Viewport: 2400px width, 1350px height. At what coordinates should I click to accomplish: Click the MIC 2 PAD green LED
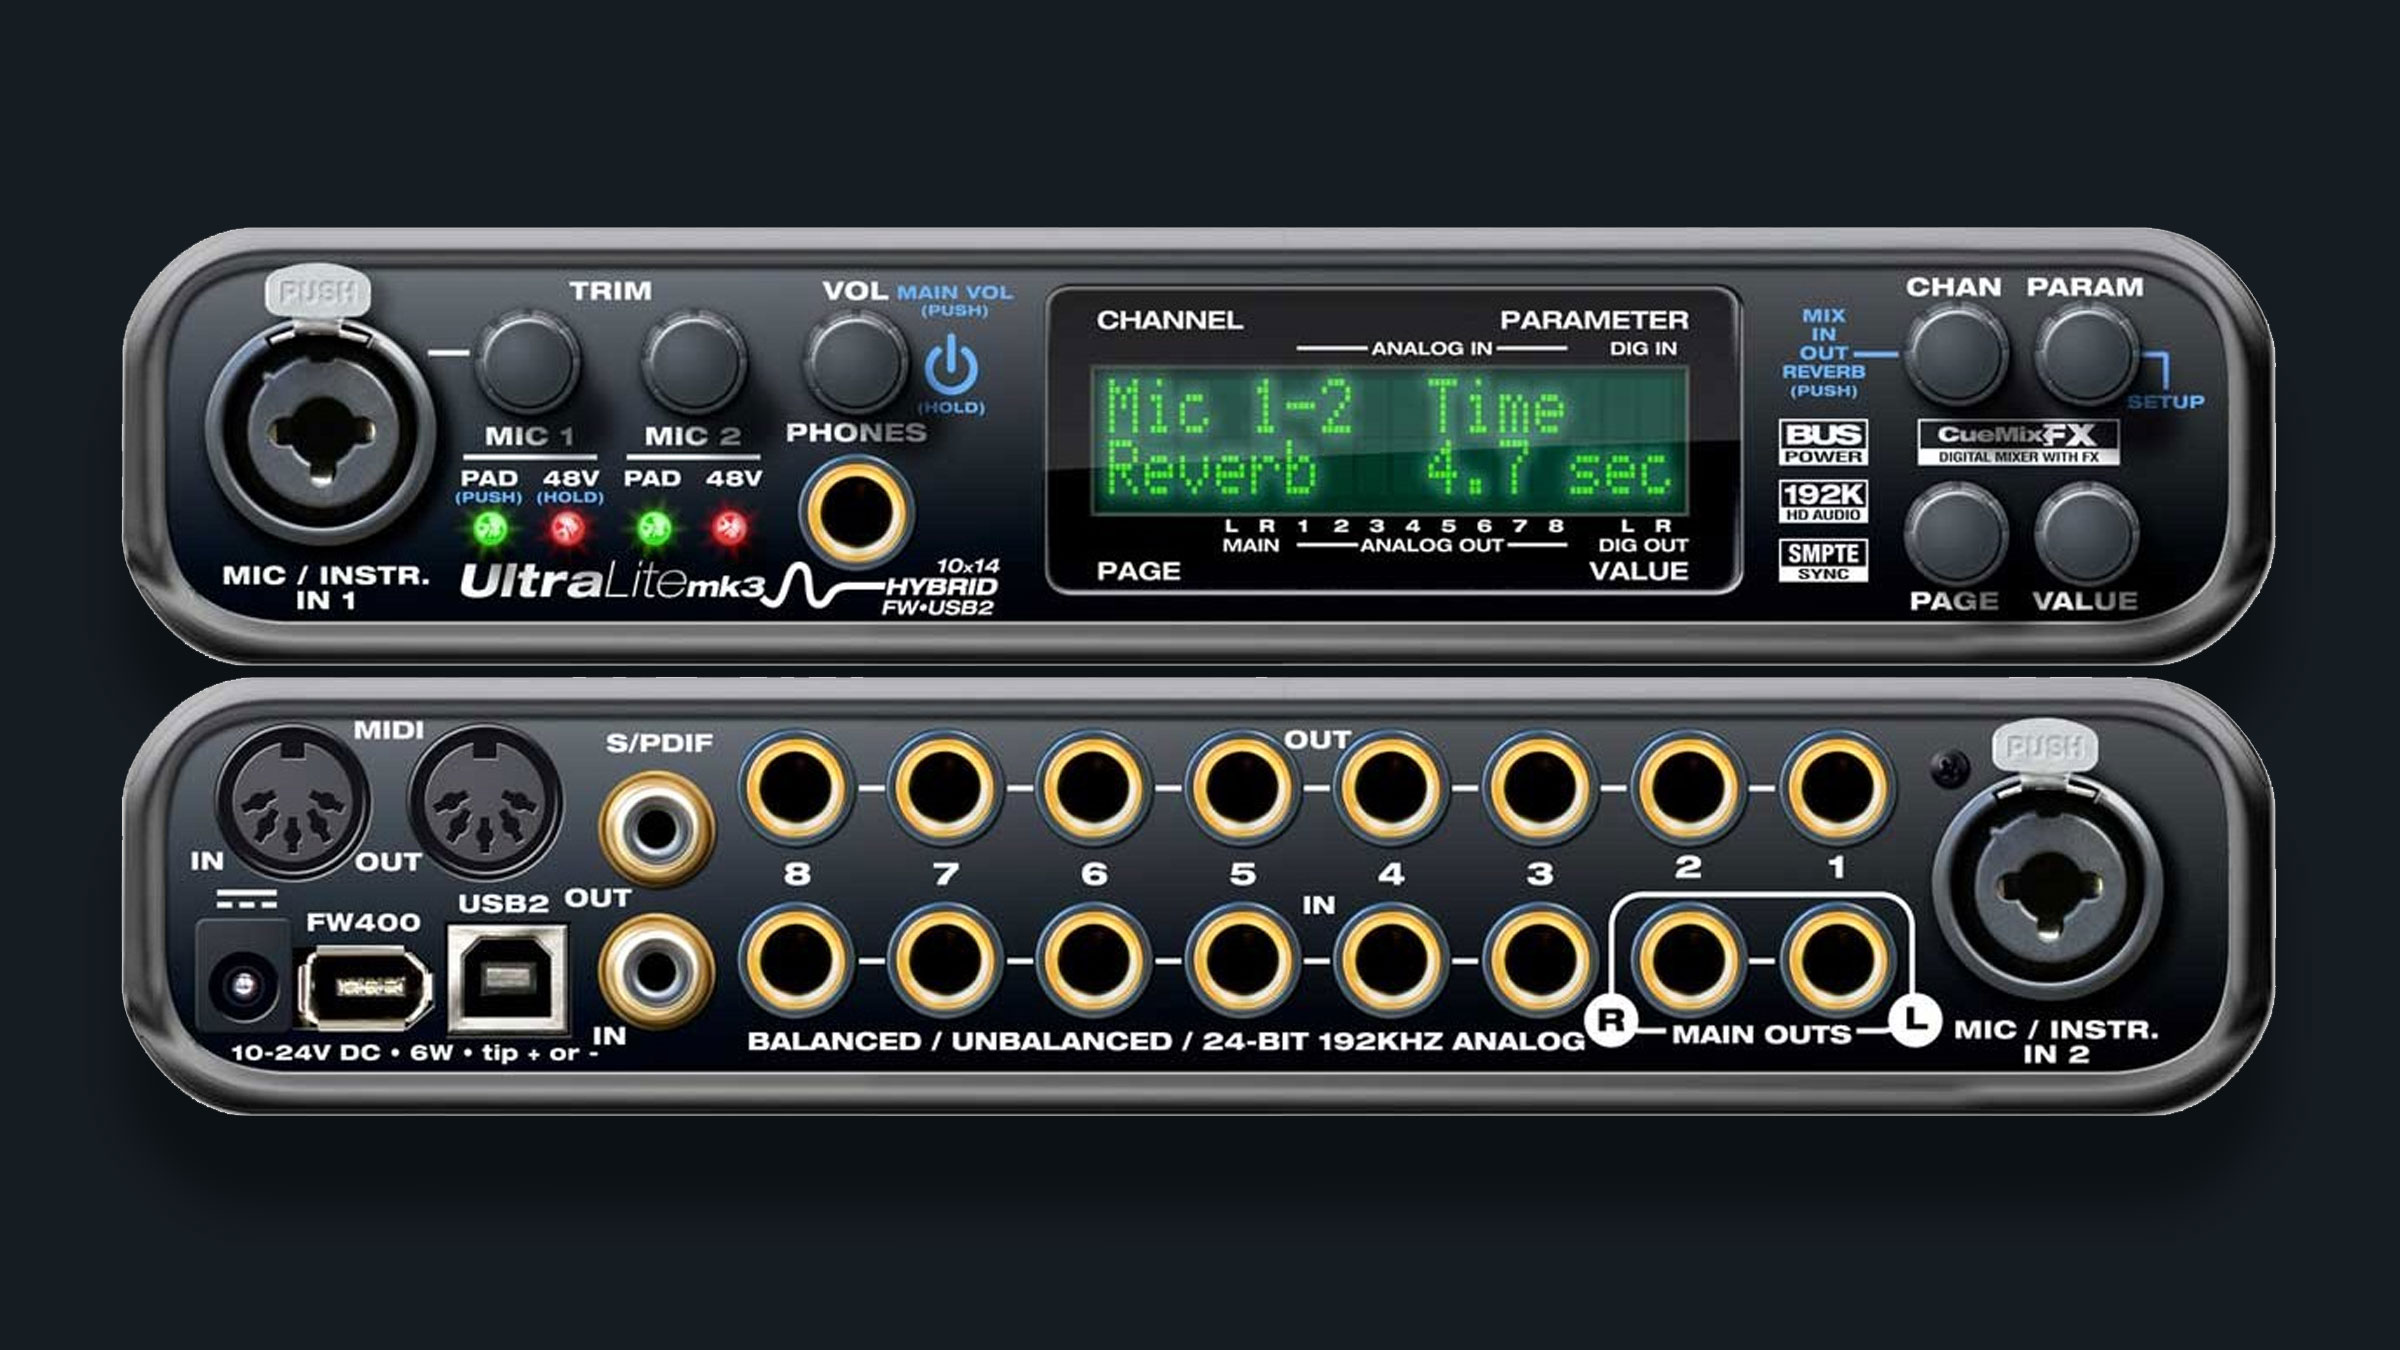point(654,527)
